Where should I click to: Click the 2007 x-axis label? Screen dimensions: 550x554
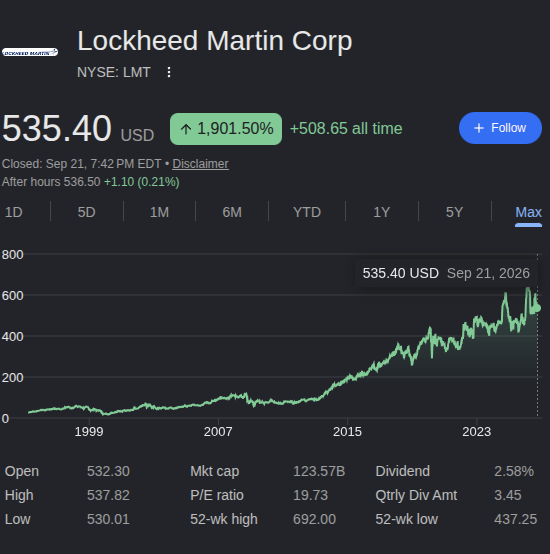click(218, 431)
